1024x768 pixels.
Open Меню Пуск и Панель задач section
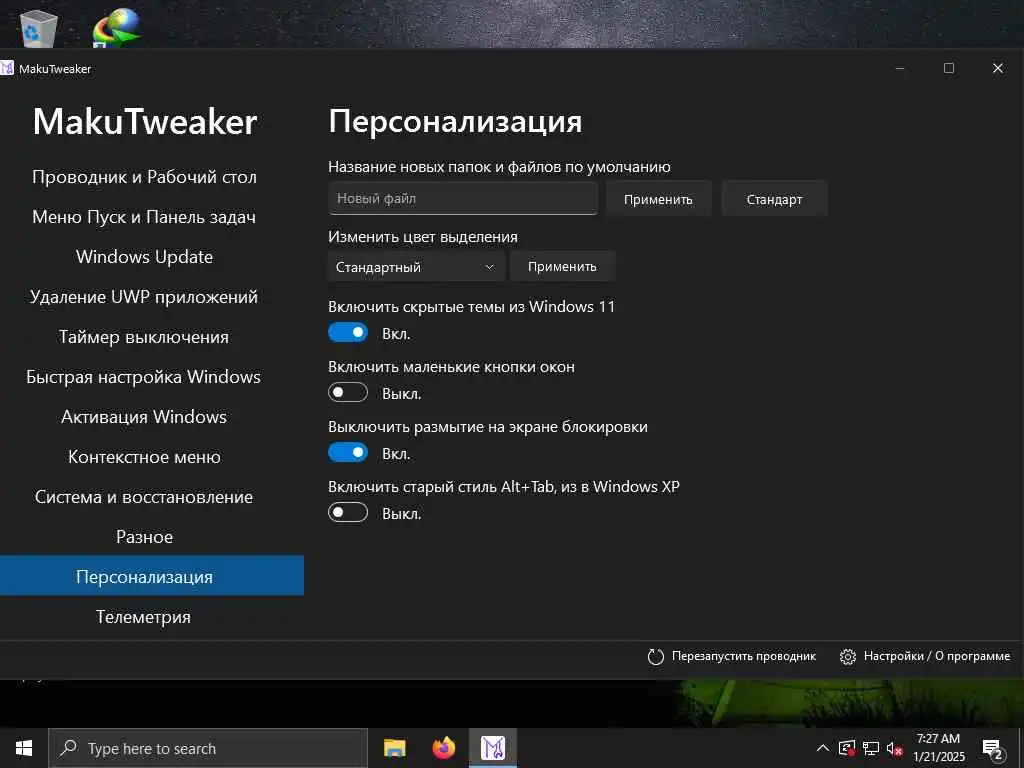click(144, 217)
